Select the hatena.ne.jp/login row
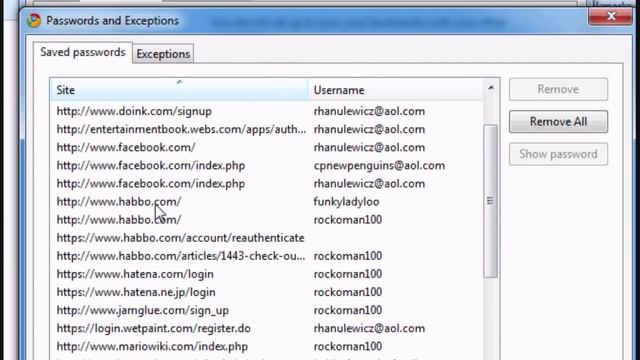Viewport: 640px width, 360px height. point(267,292)
